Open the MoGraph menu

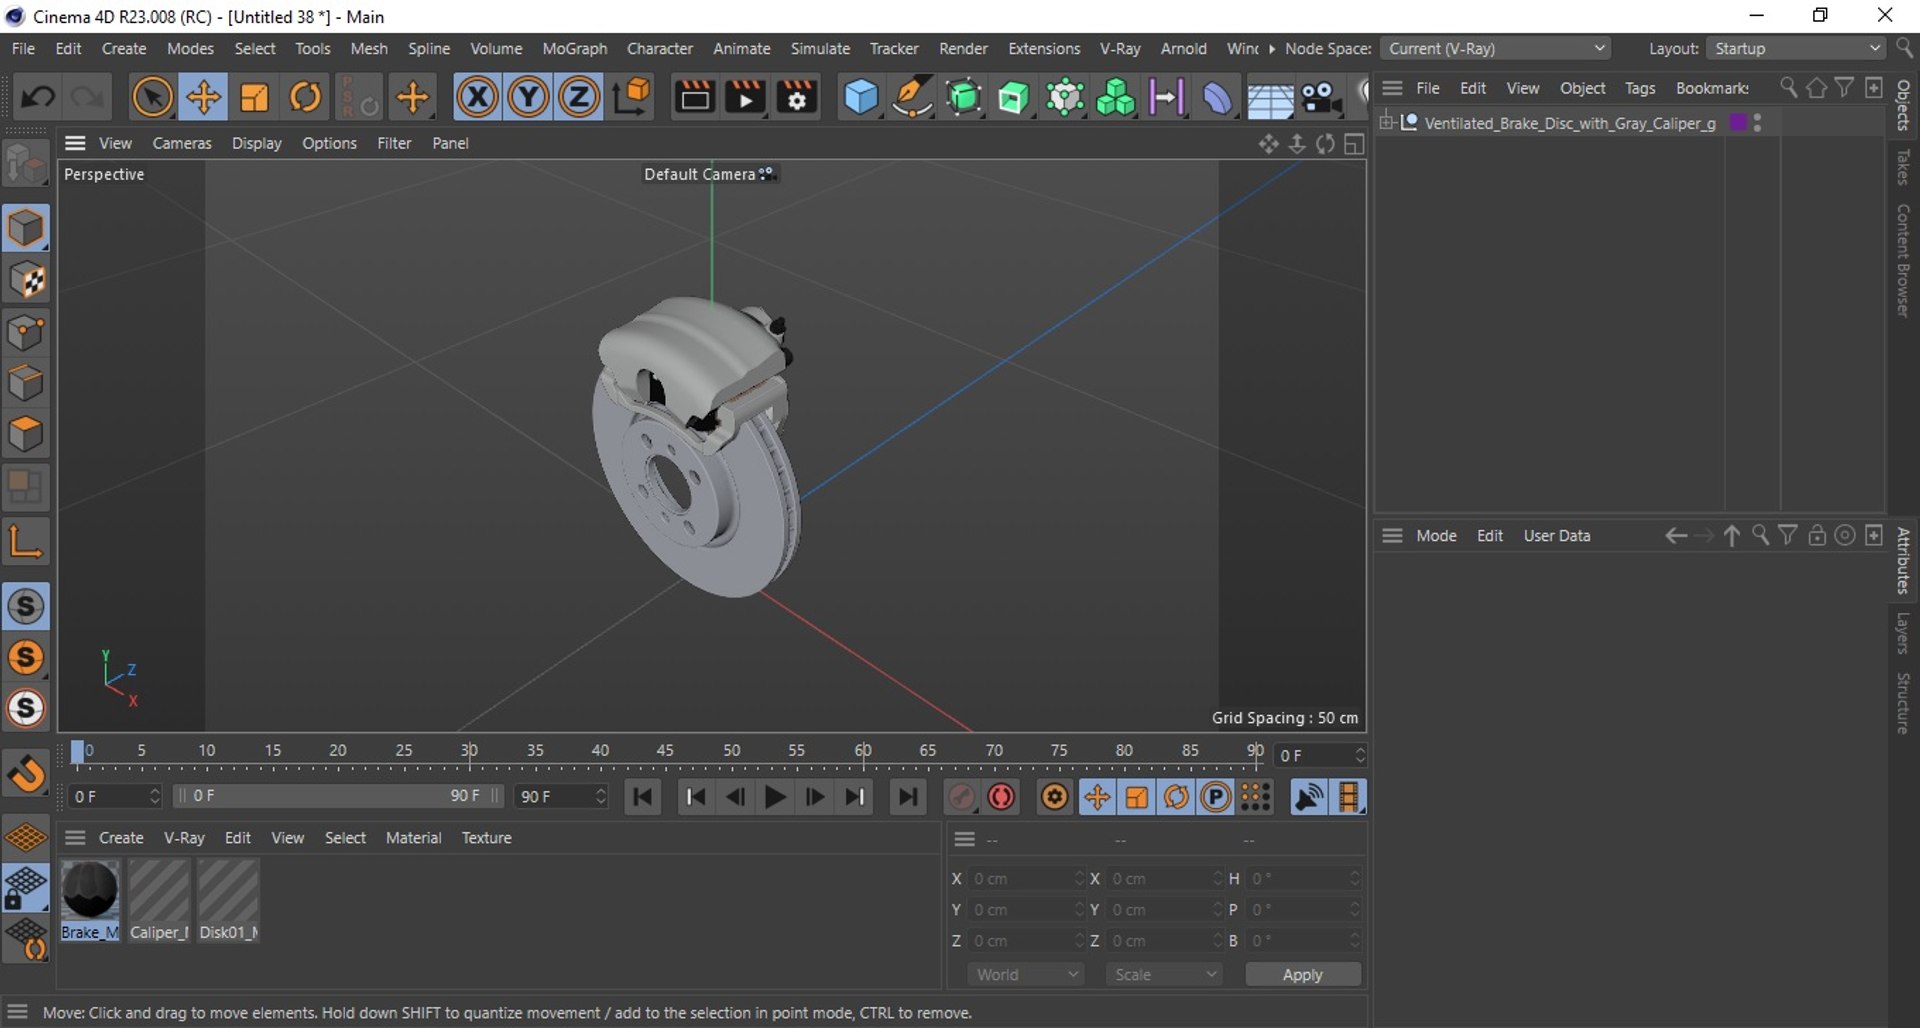(574, 48)
